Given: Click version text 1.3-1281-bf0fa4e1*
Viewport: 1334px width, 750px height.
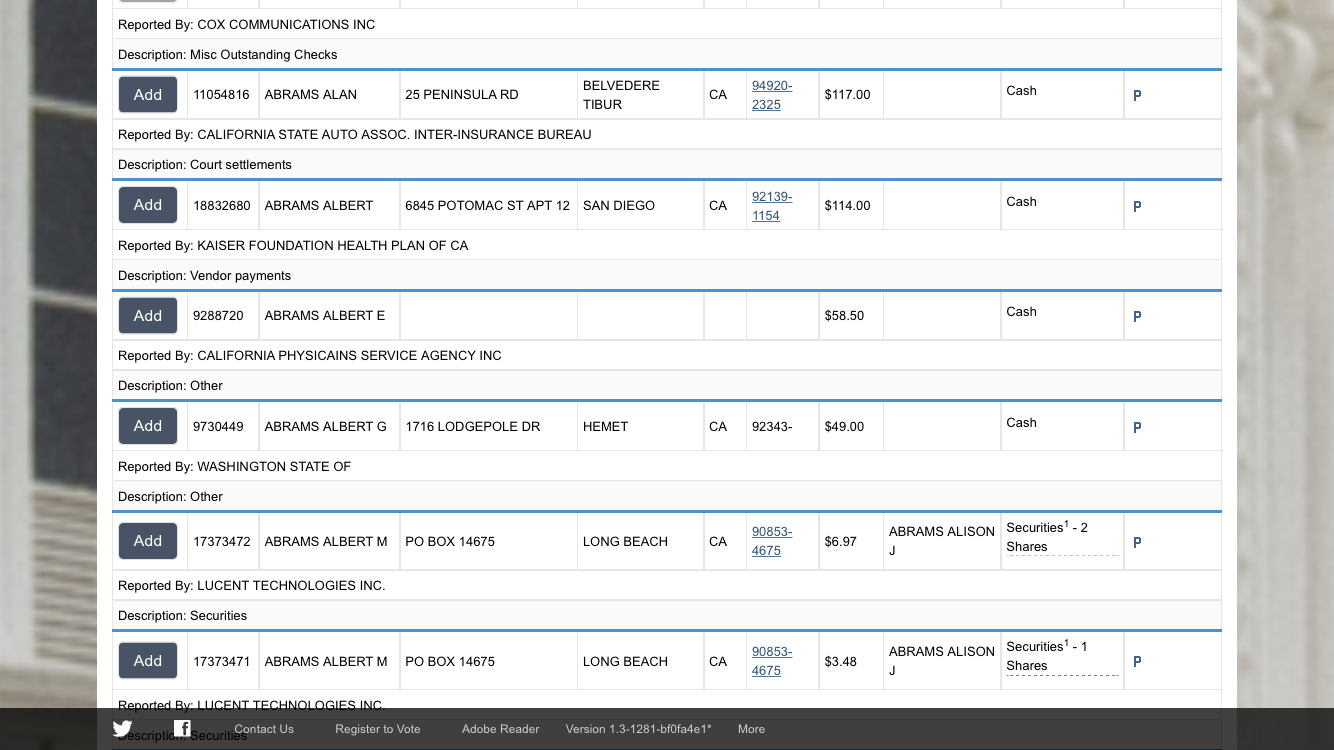Looking at the screenshot, I should tap(638, 729).
